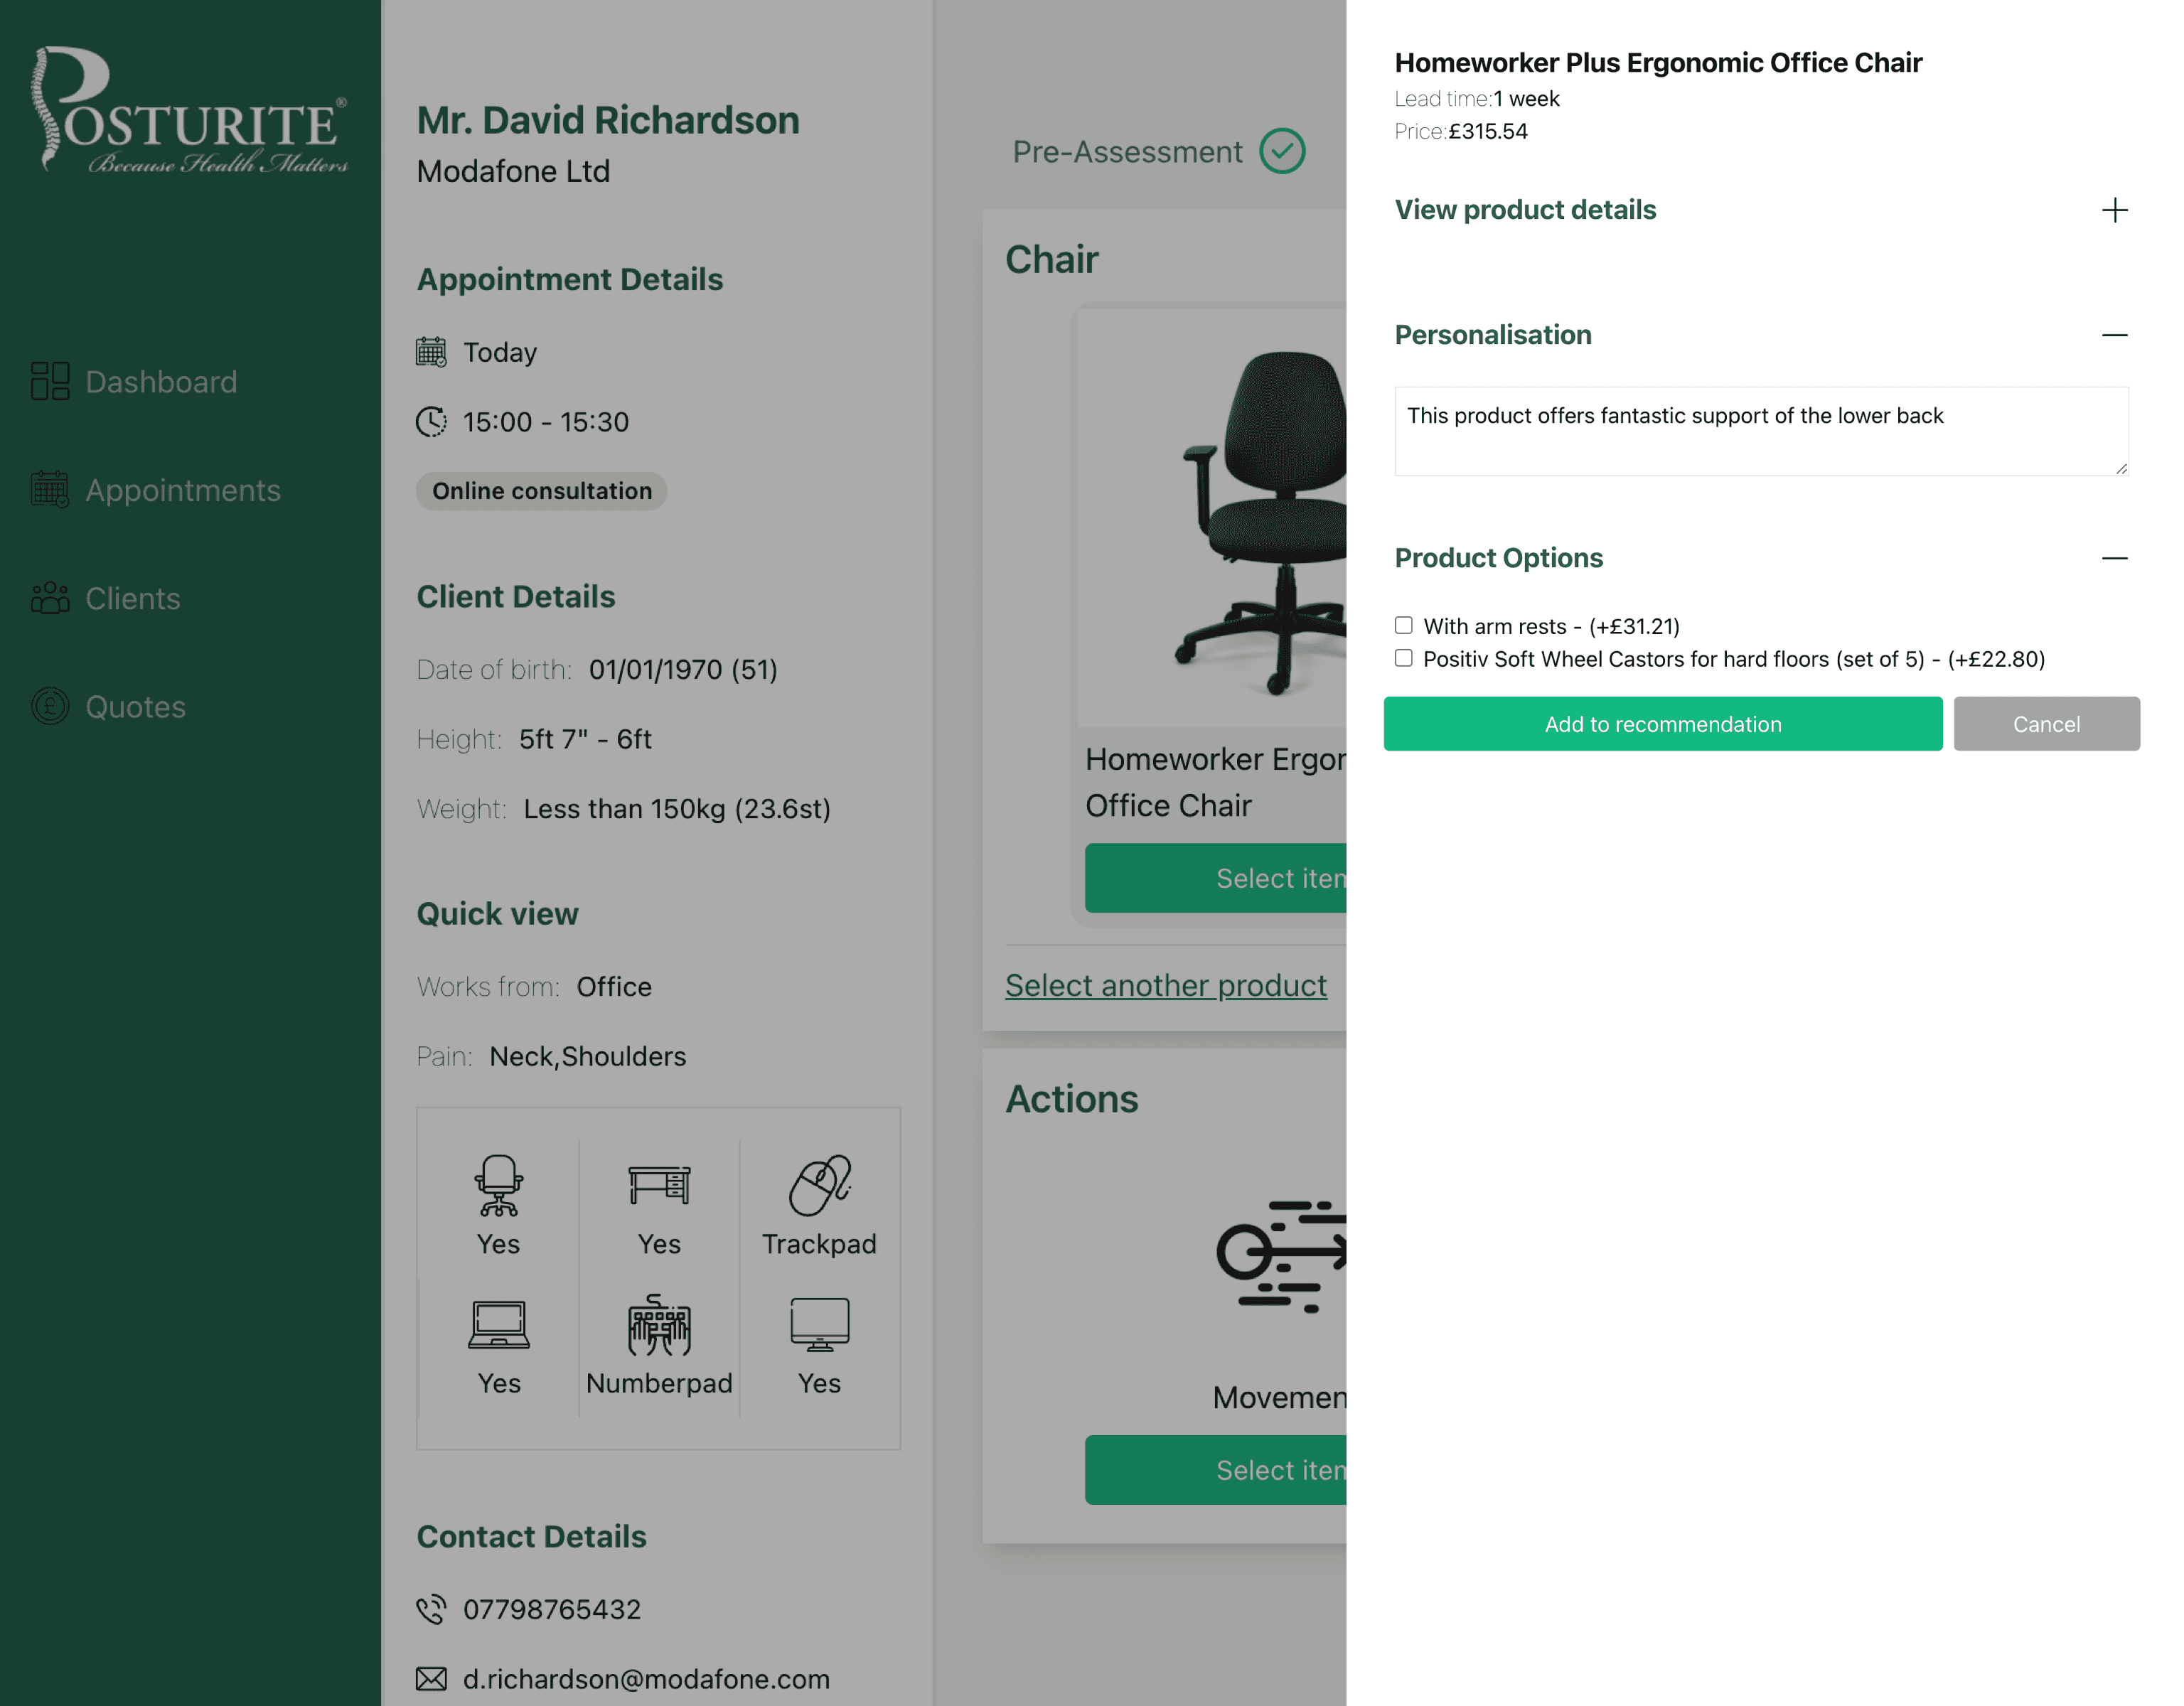Select the Appointments menu entry
Viewport: 2184px width, 1706px height.
[183, 490]
